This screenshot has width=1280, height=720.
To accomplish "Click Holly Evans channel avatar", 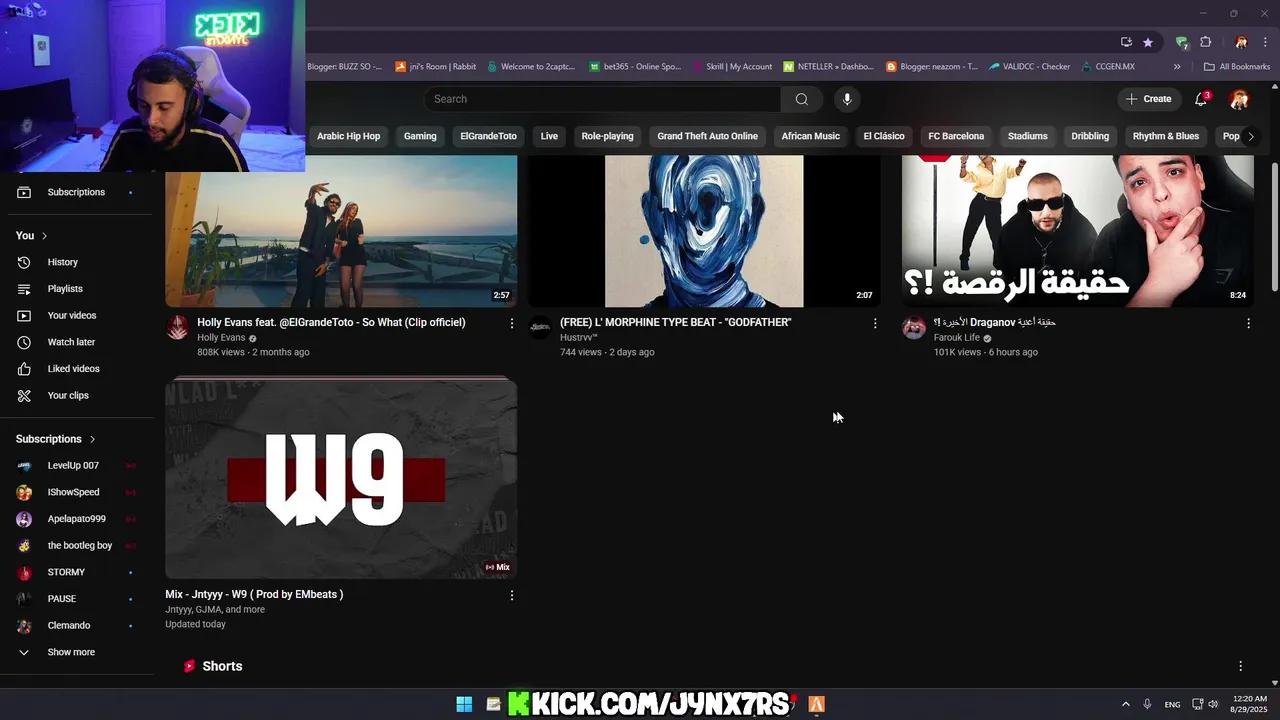I will [x=178, y=328].
